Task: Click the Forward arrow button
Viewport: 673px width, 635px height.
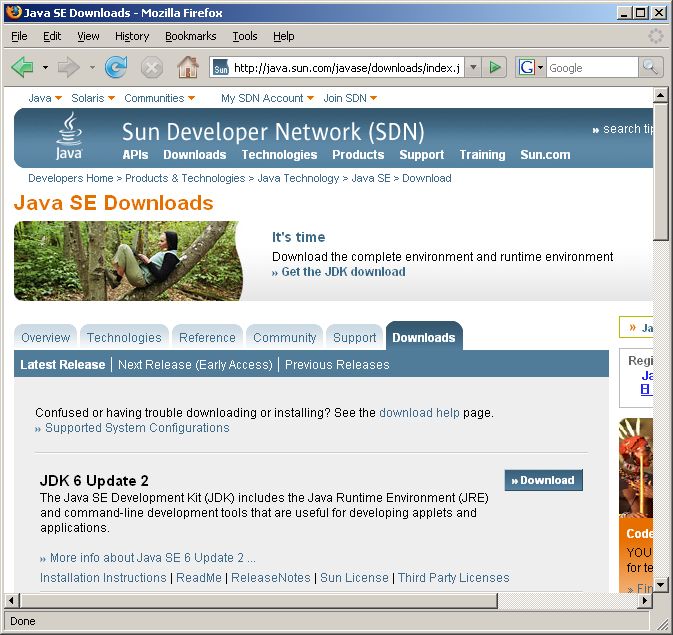Action: click(x=69, y=67)
